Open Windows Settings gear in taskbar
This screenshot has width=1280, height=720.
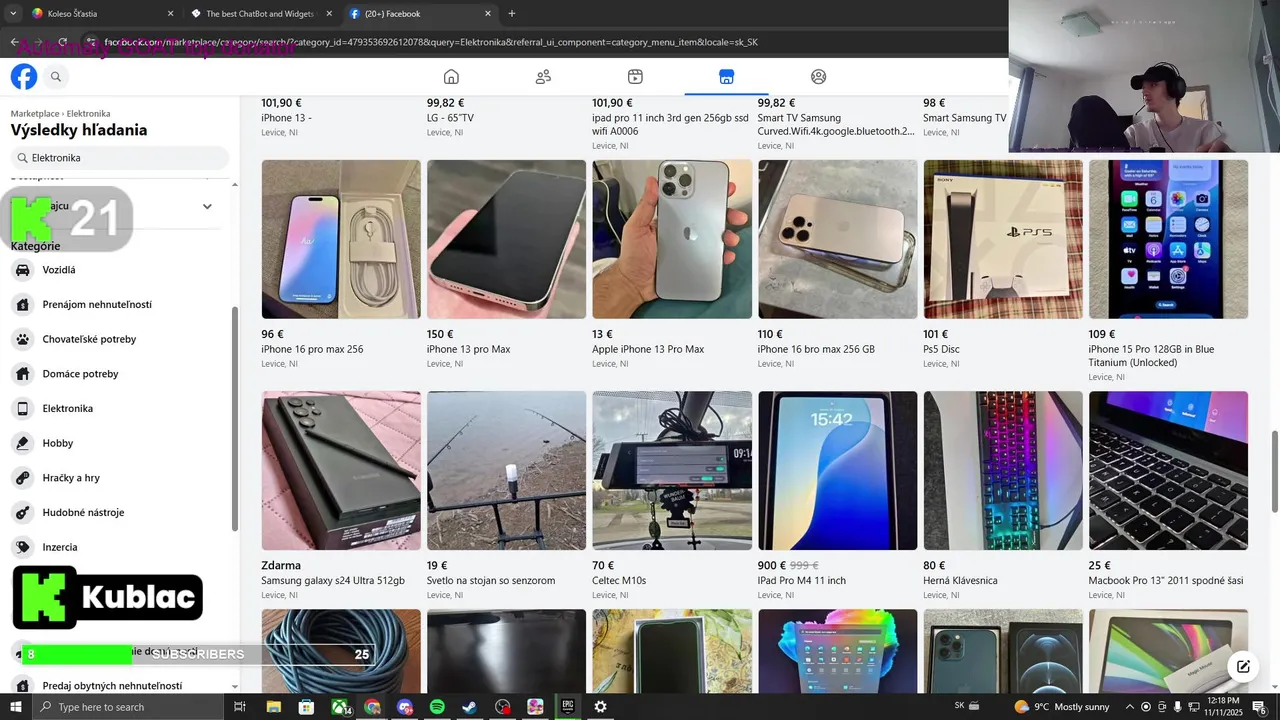click(x=600, y=707)
